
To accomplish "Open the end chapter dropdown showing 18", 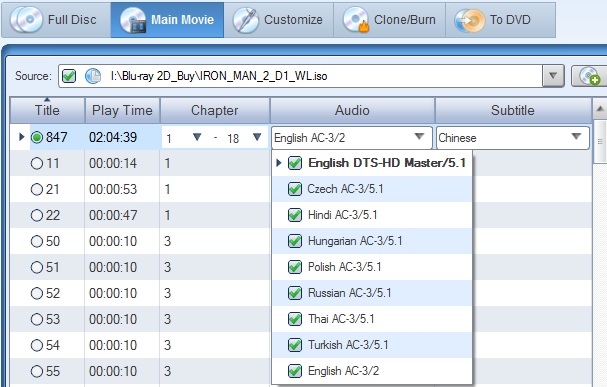I will (x=257, y=137).
